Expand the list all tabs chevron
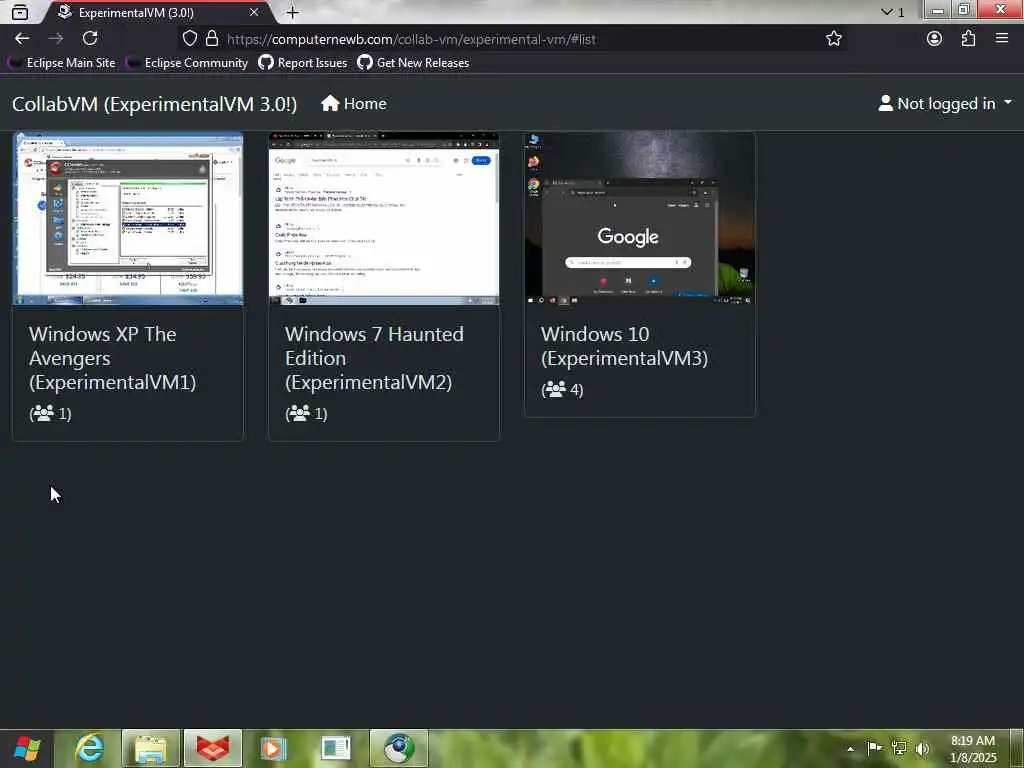 pos(886,12)
